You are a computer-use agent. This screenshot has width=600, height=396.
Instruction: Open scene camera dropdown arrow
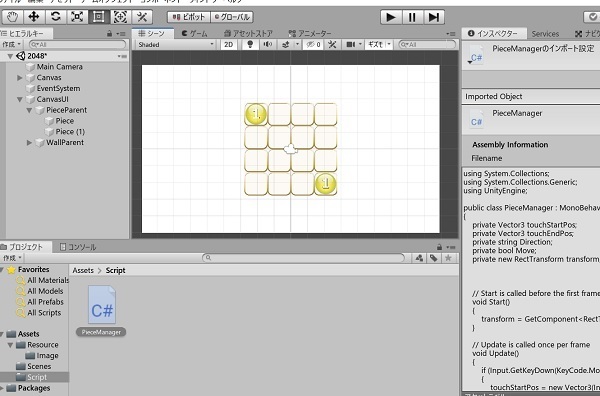[360, 45]
